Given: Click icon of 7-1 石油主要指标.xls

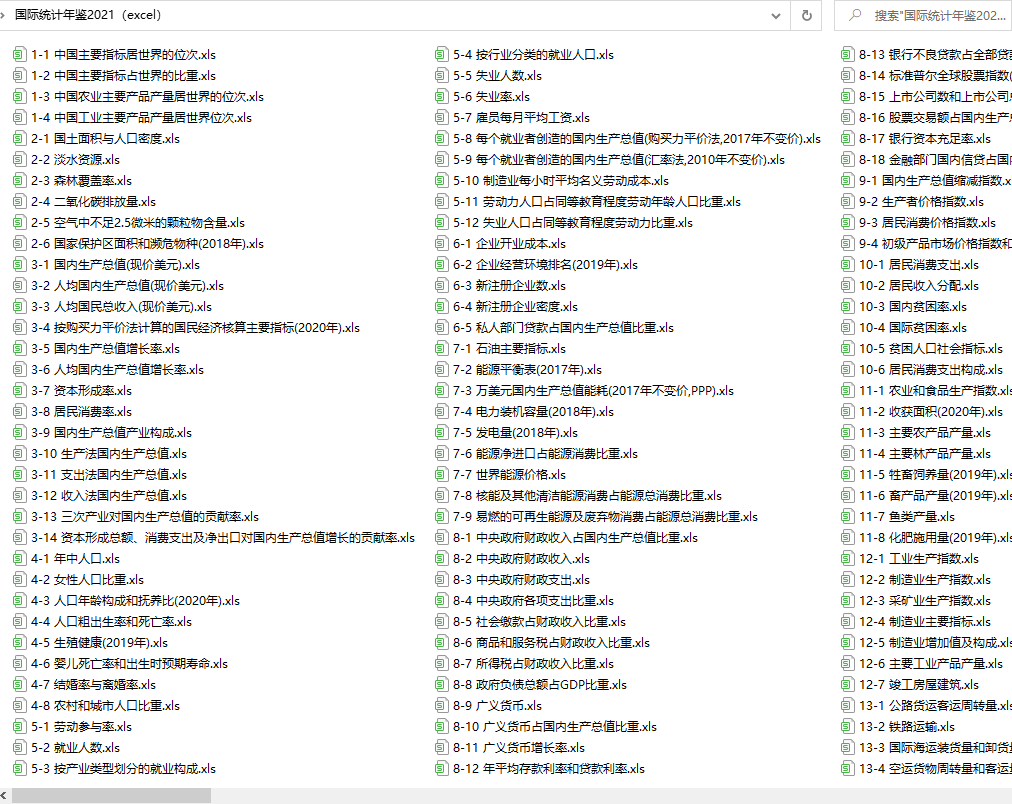Looking at the screenshot, I should [x=442, y=349].
